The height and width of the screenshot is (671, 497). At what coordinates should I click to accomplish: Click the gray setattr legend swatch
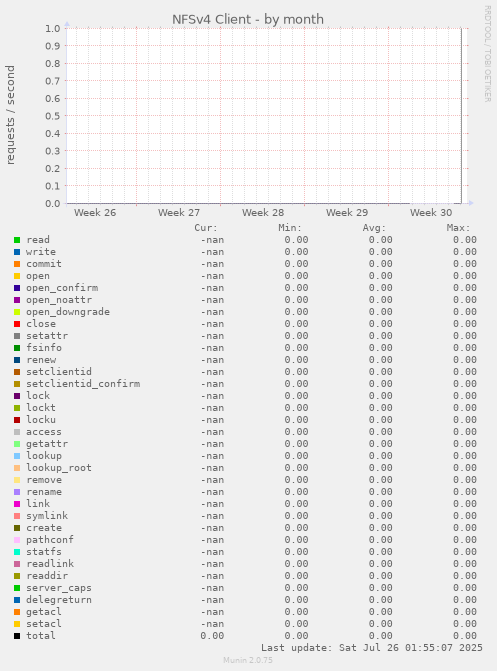click(17, 336)
